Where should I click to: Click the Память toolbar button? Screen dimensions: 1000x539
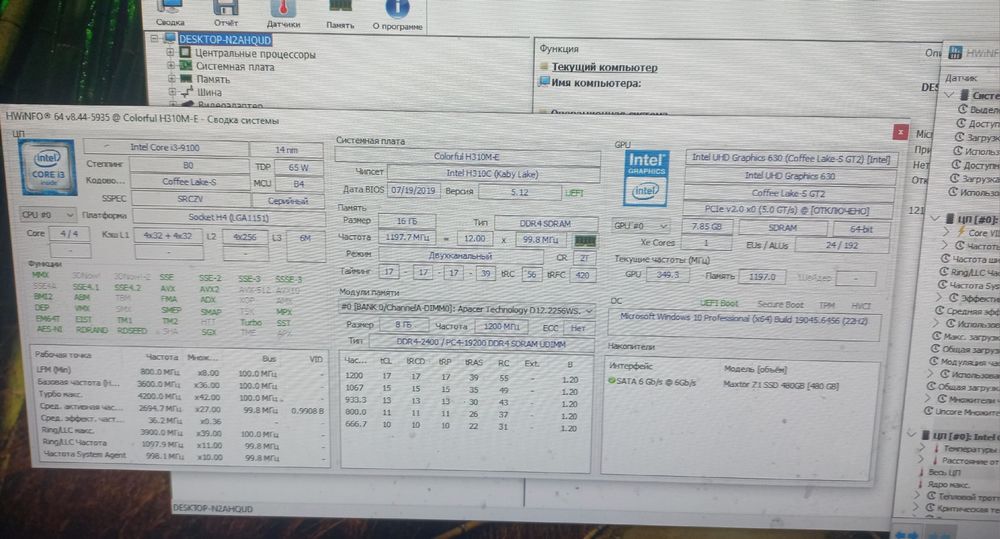pos(340,15)
